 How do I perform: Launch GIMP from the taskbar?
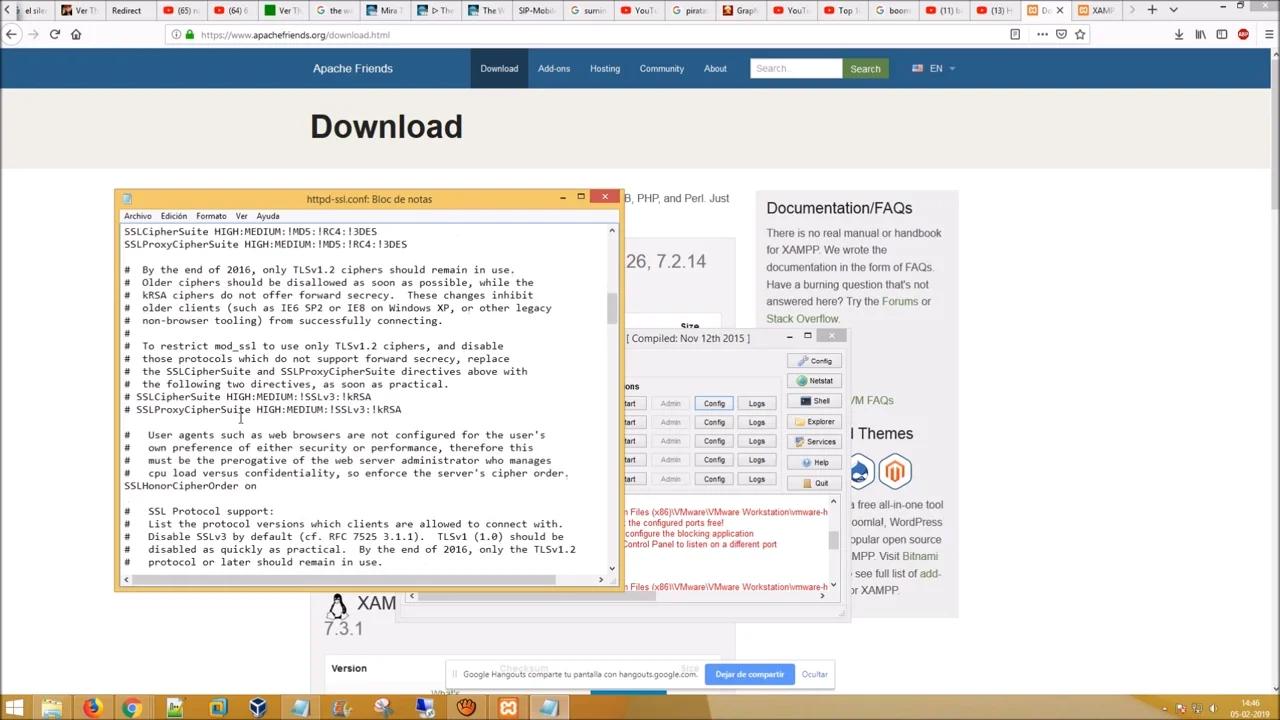[465, 708]
